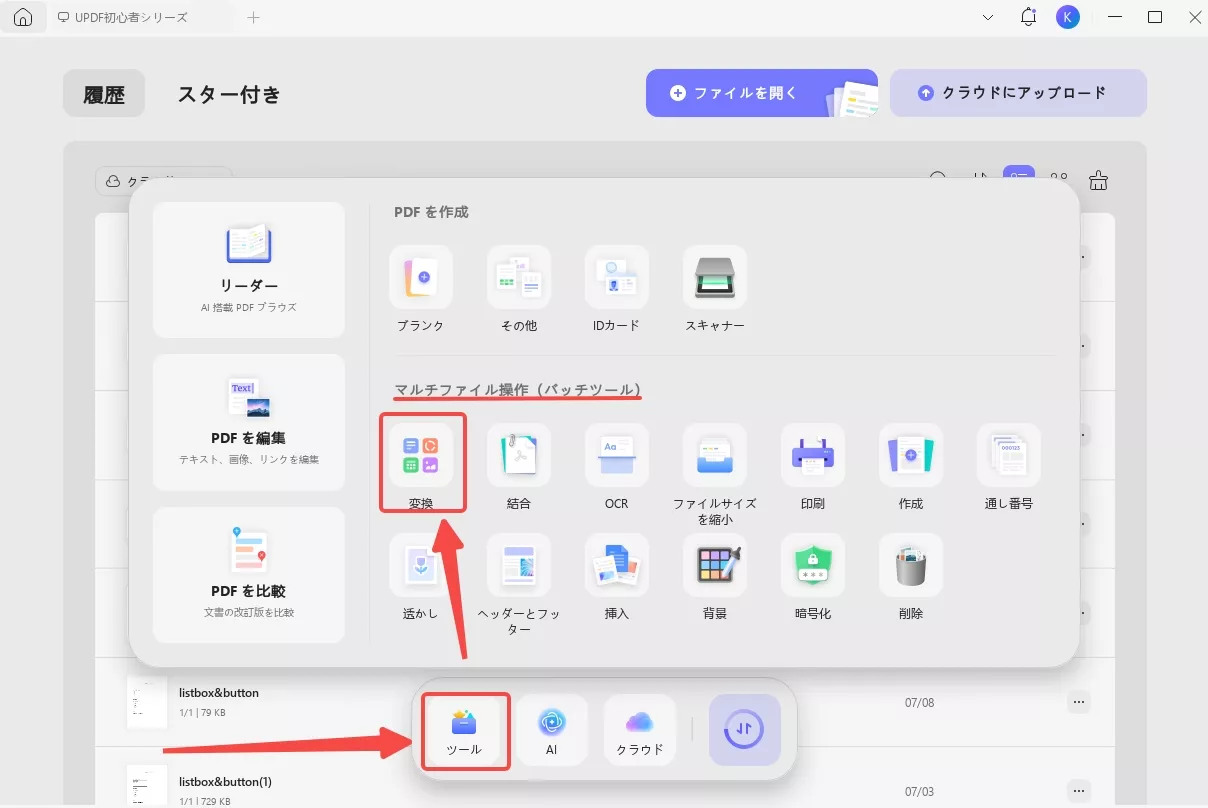Click ツール in the bottom dock
The image size is (1208, 808).
(x=465, y=731)
